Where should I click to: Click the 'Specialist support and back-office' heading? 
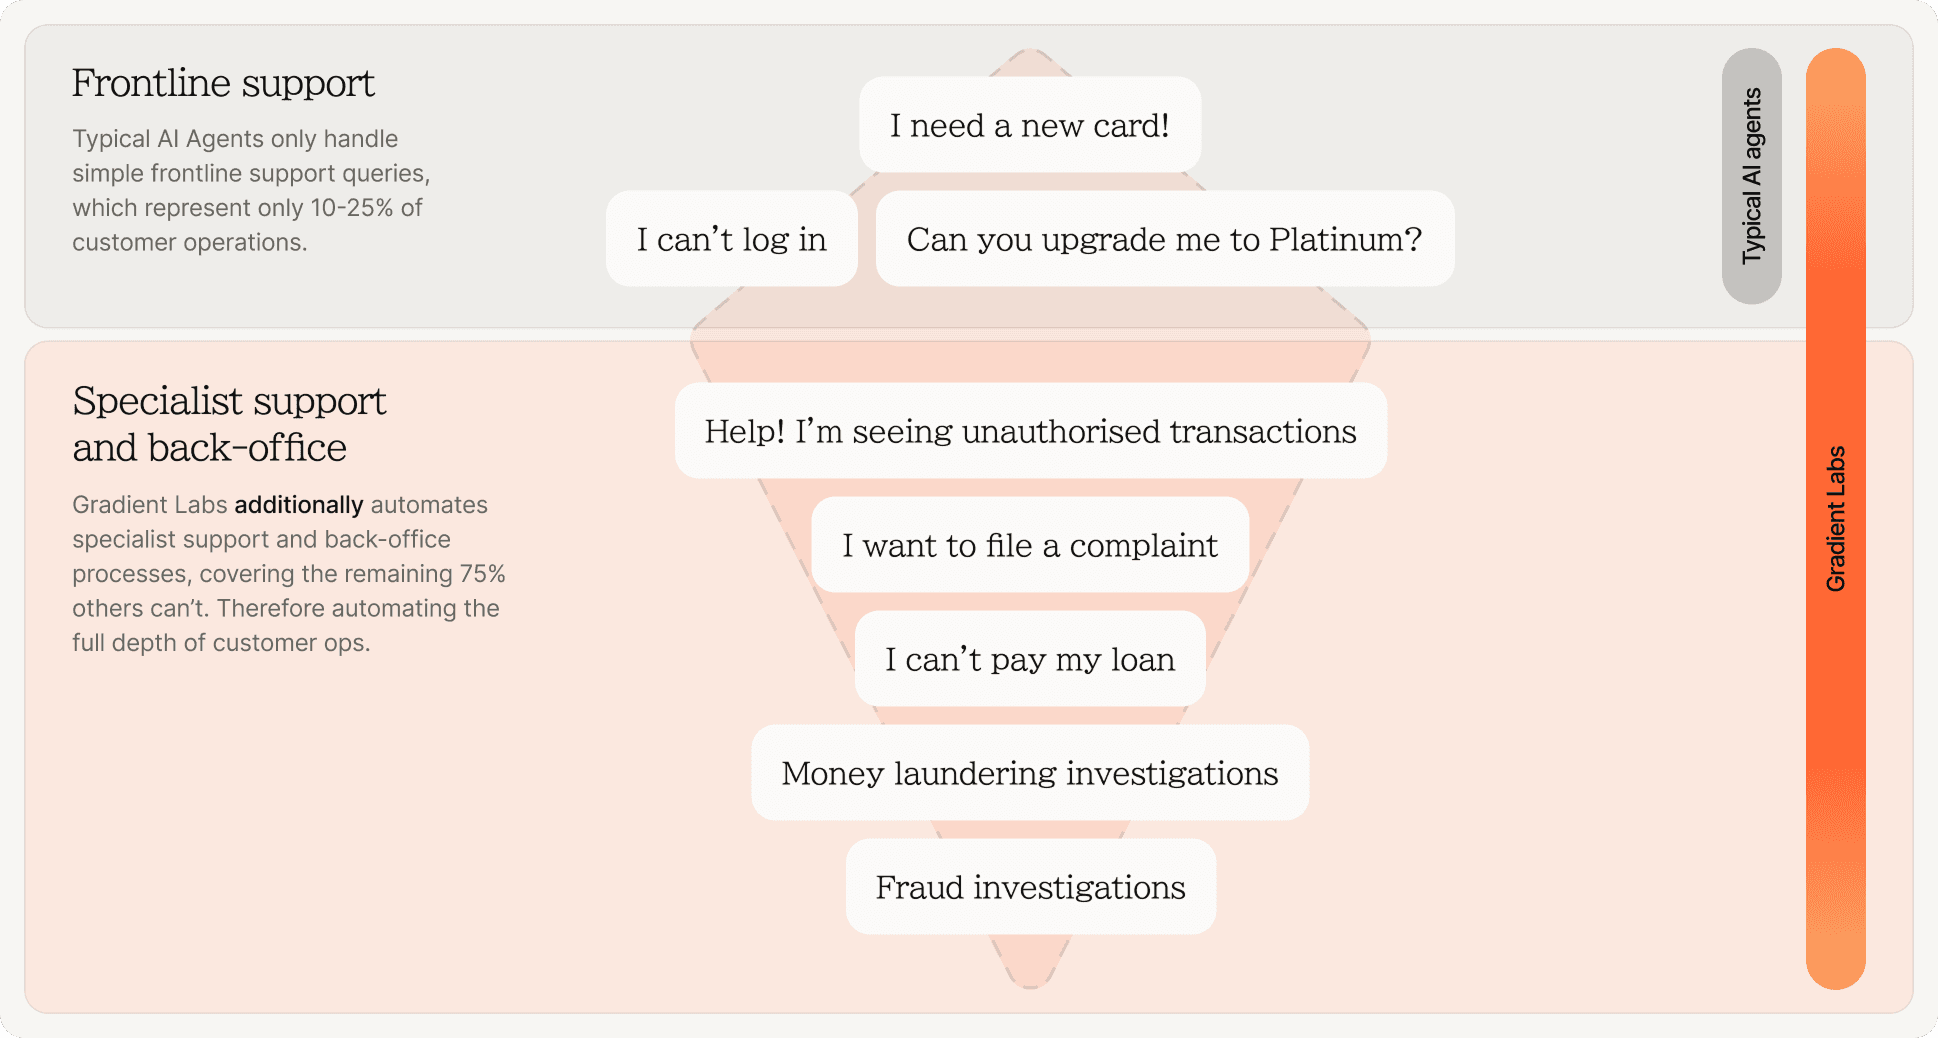(x=229, y=424)
